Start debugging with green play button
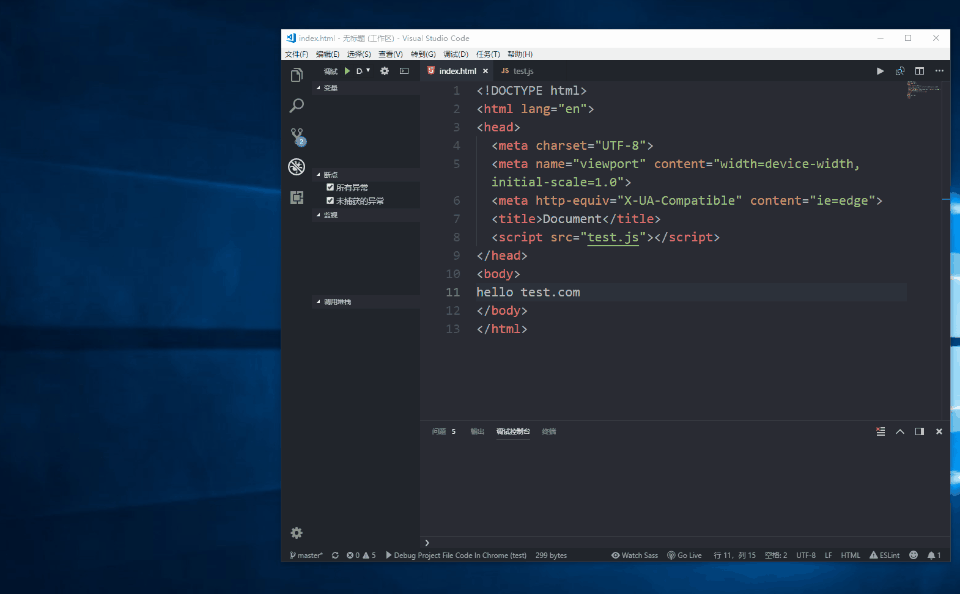The image size is (960, 594). [347, 71]
